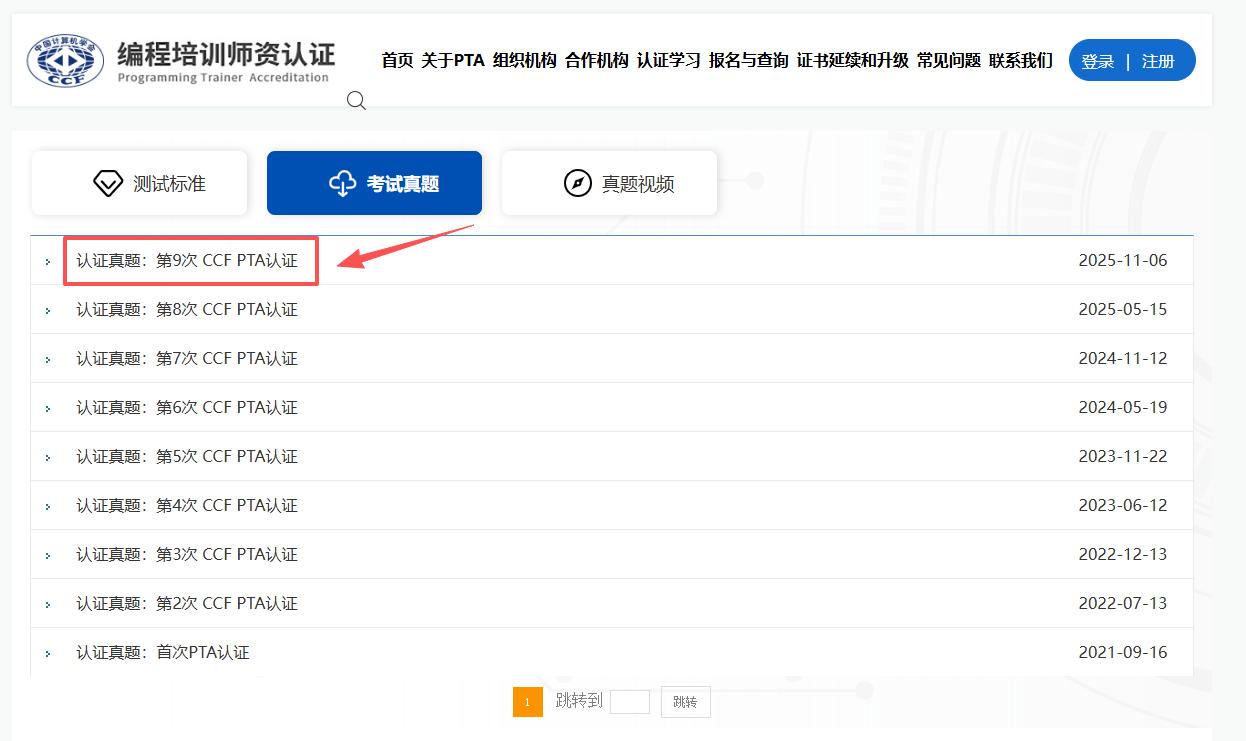The image size is (1246, 741).
Task: Click the cloud download icon on 考试真题
Action: pyautogui.click(x=342, y=184)
